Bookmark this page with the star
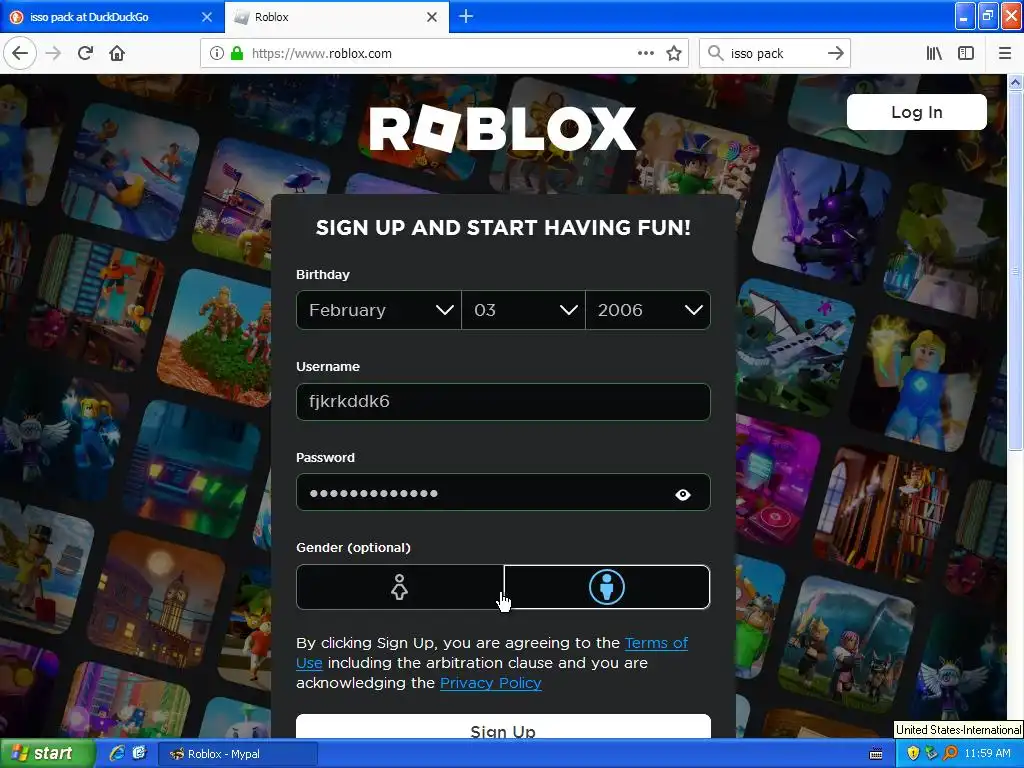1024x768 pixels. click(x=674, y=54)
